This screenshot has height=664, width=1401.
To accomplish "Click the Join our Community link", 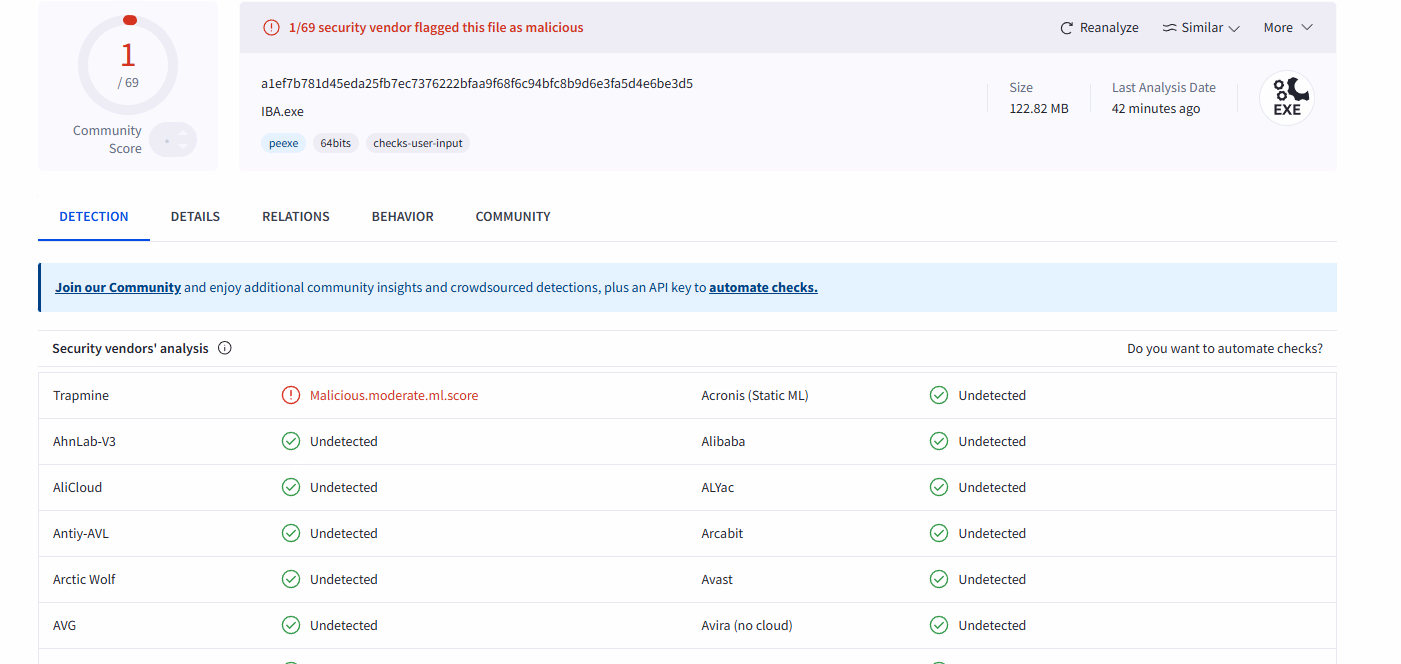I will point(118,287).
